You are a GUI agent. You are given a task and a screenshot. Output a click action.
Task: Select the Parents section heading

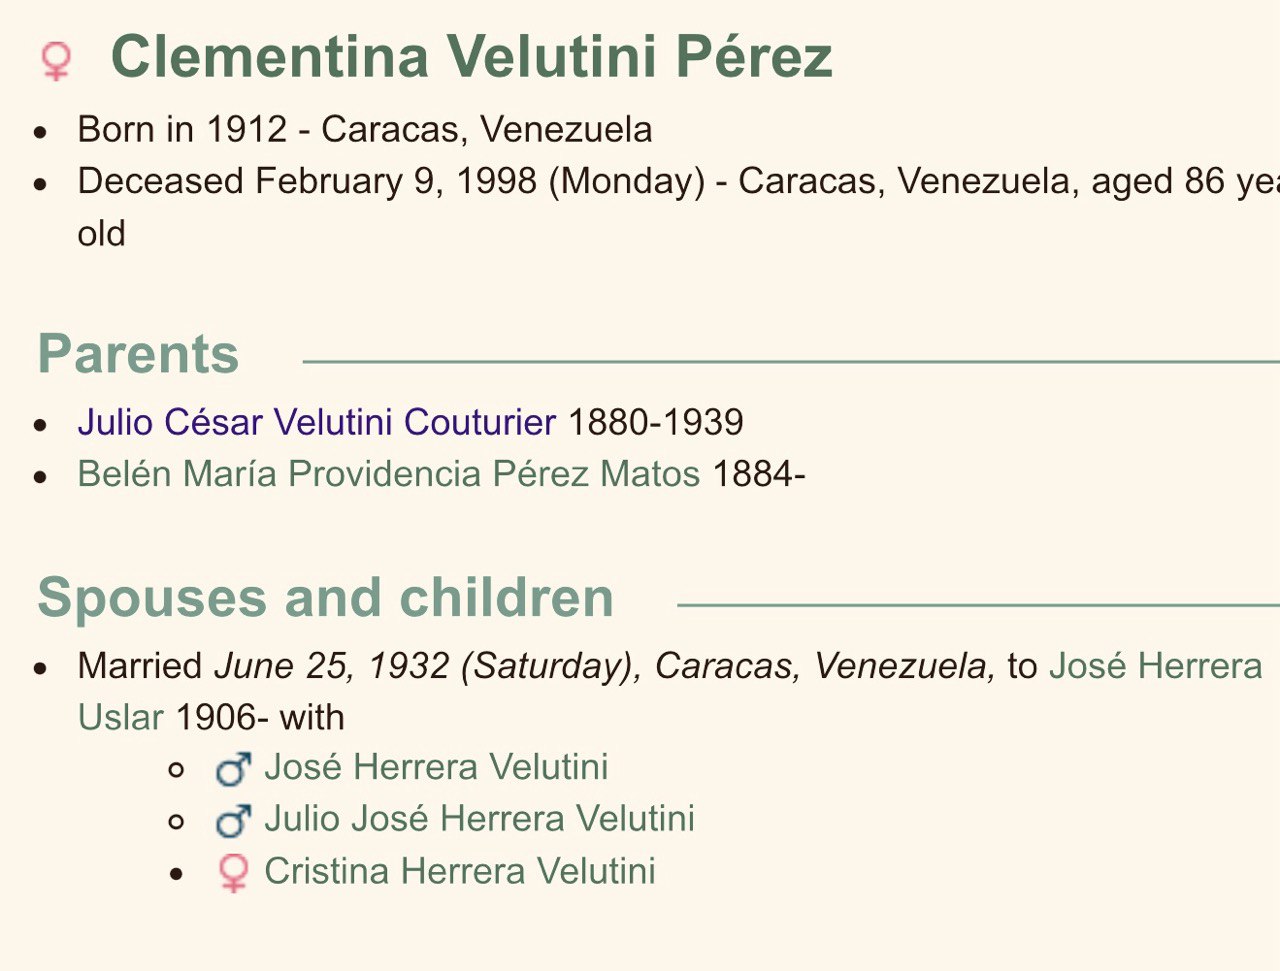pos(138,354)
